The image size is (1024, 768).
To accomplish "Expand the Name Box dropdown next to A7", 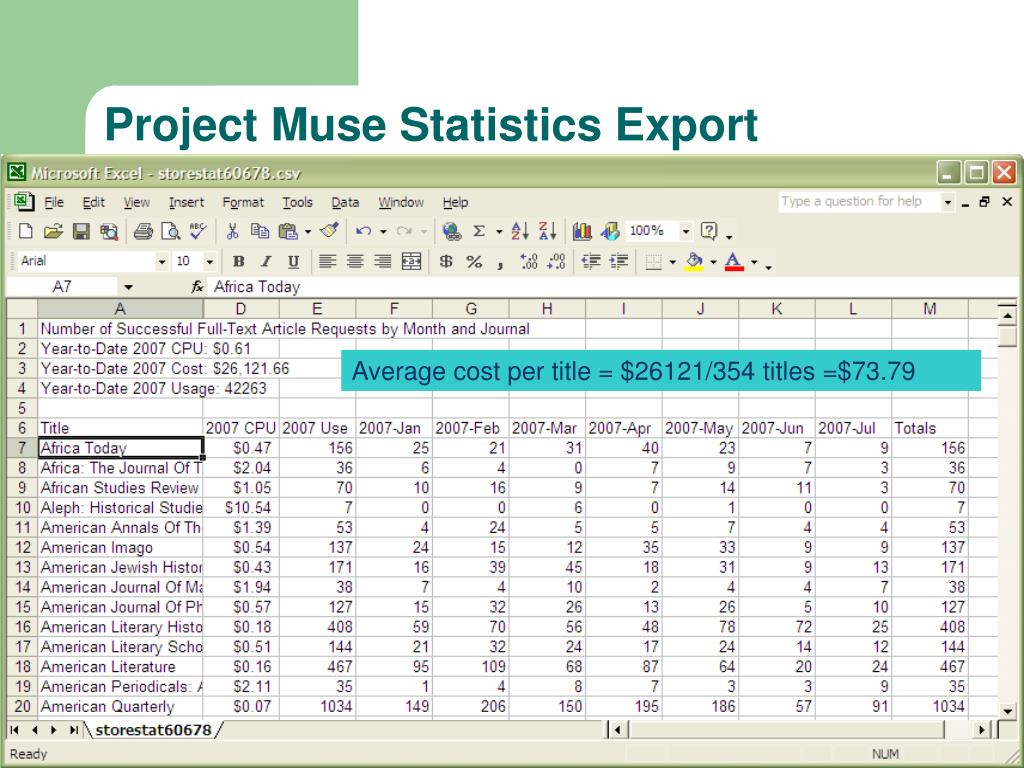I will click(128, 287).
